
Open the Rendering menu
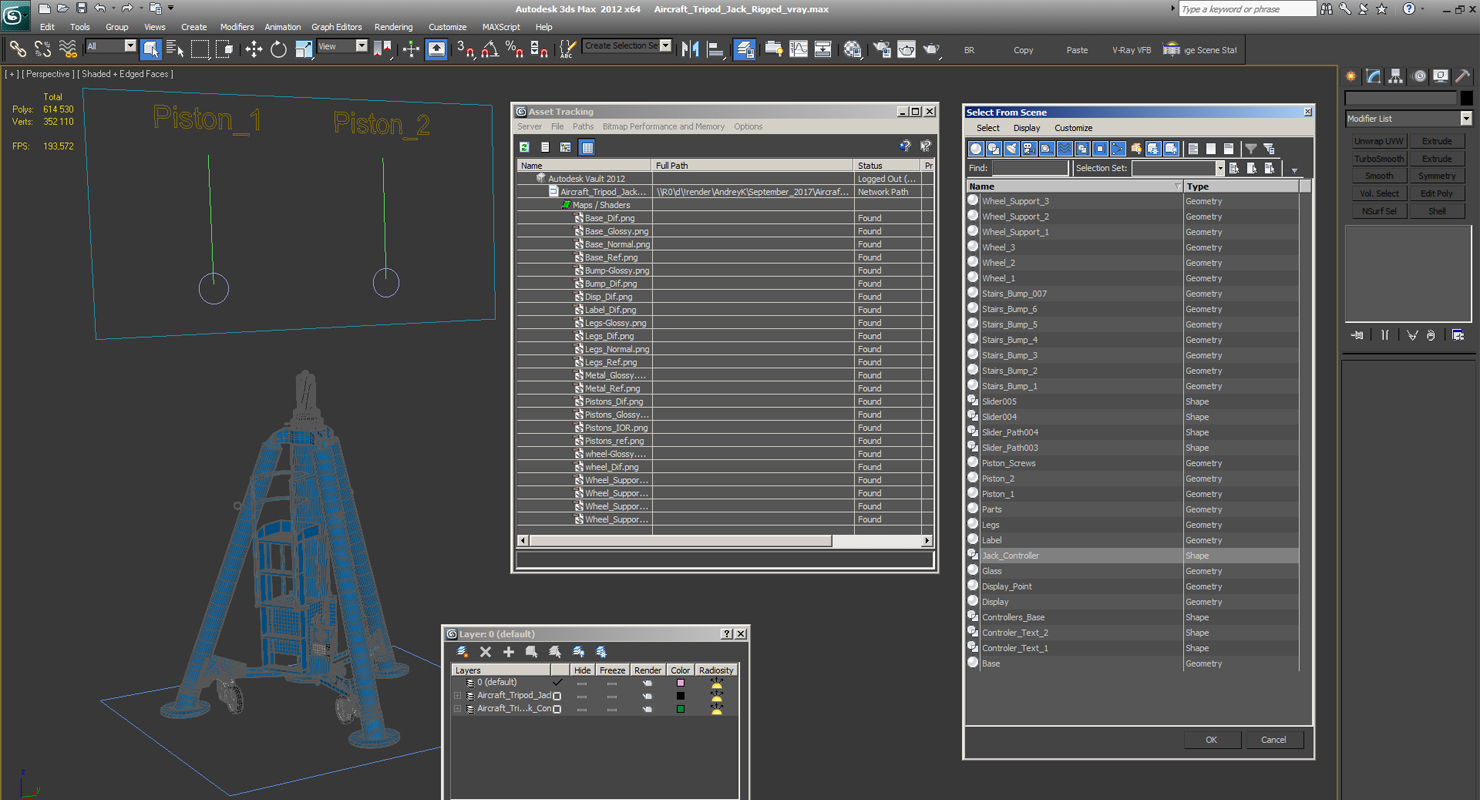393,27
